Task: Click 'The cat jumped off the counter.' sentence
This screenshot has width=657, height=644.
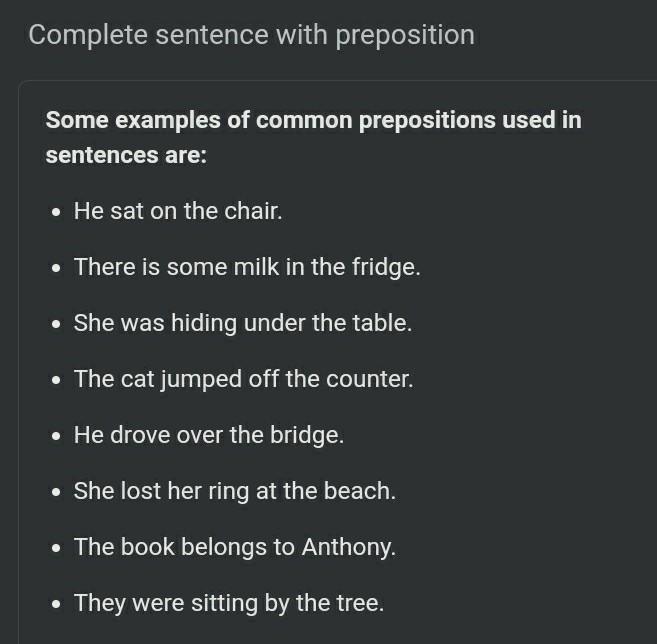Action: [243, 380]
